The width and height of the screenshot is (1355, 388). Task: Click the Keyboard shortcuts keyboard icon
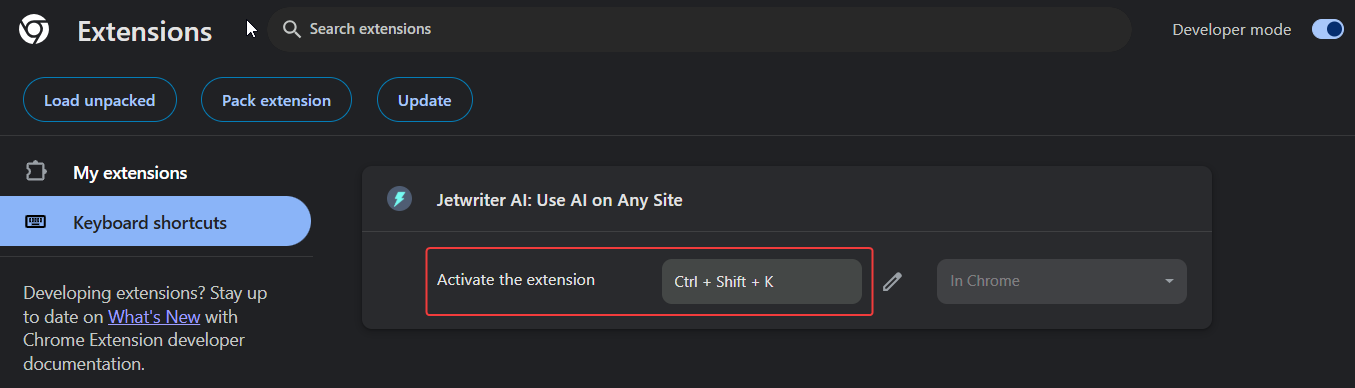point(36,222)
